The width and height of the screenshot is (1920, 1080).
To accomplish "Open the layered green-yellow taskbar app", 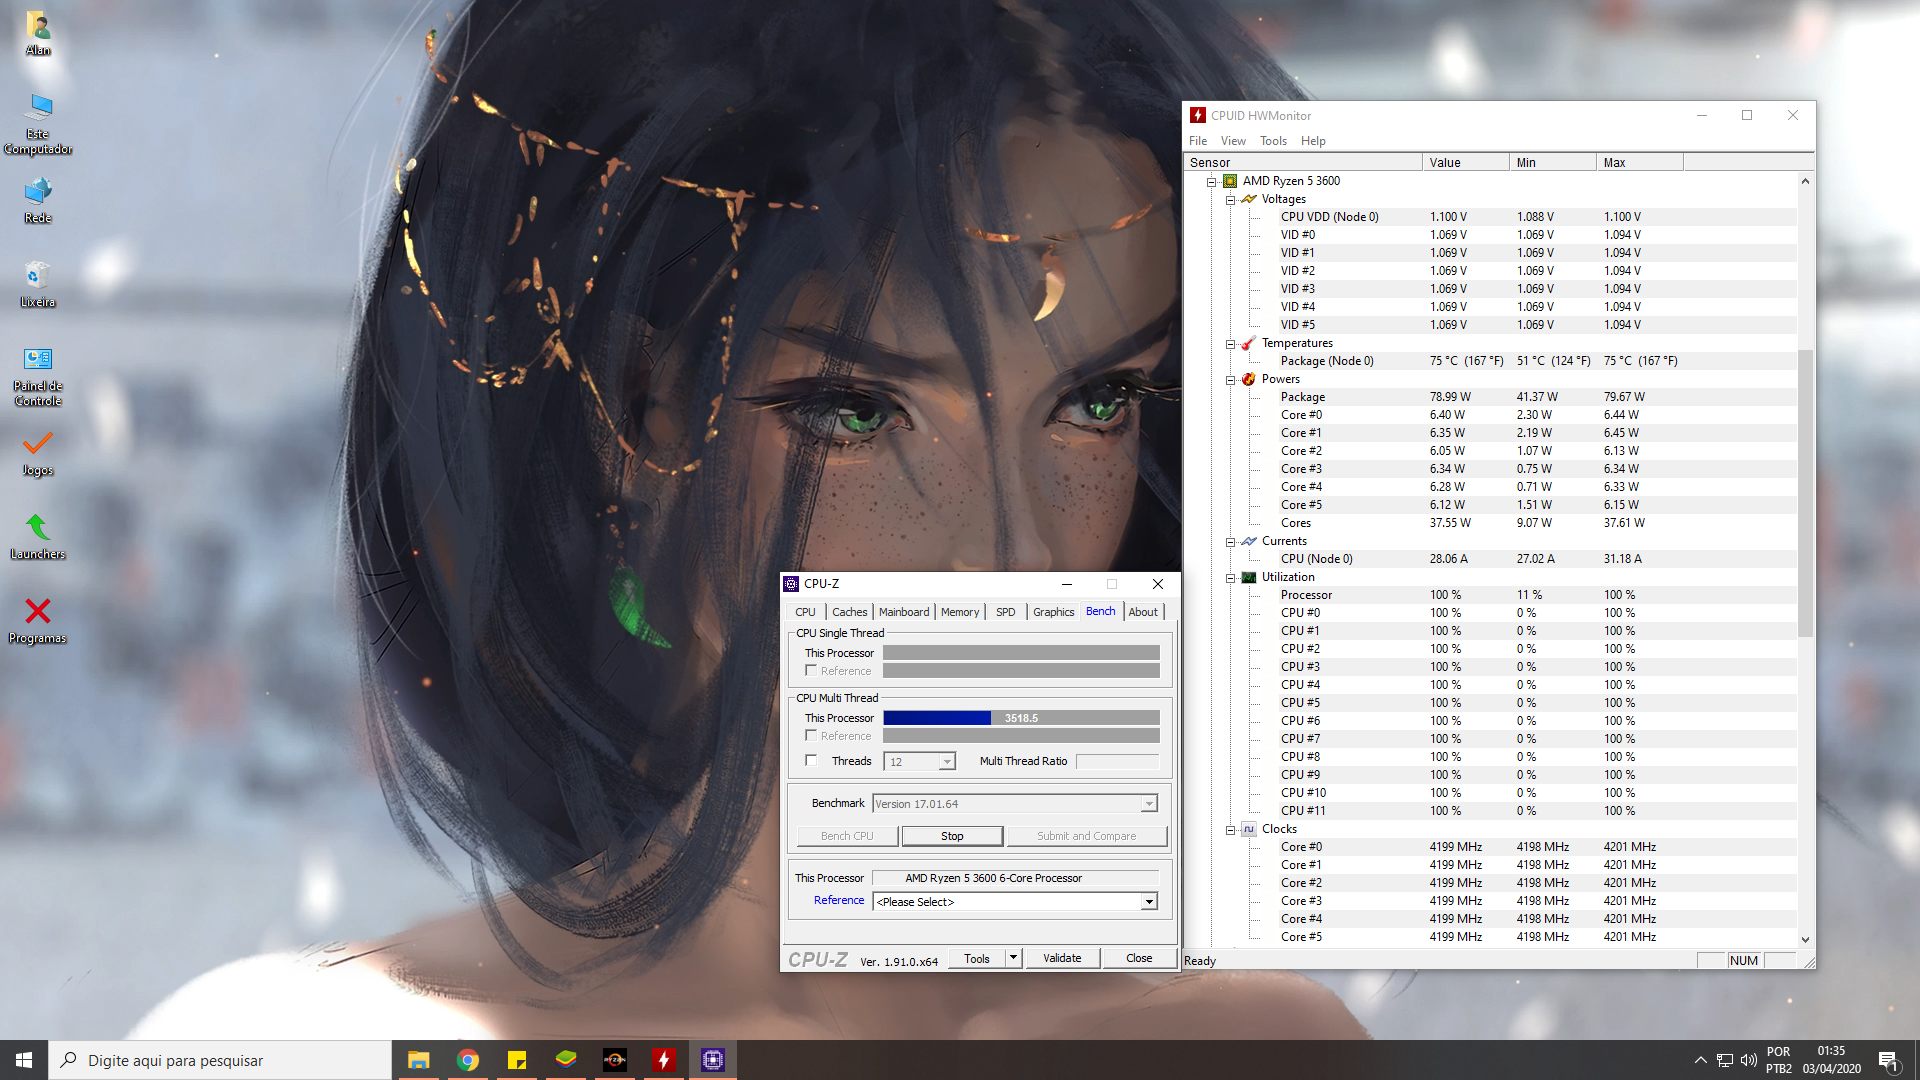I will (565, 1060).
